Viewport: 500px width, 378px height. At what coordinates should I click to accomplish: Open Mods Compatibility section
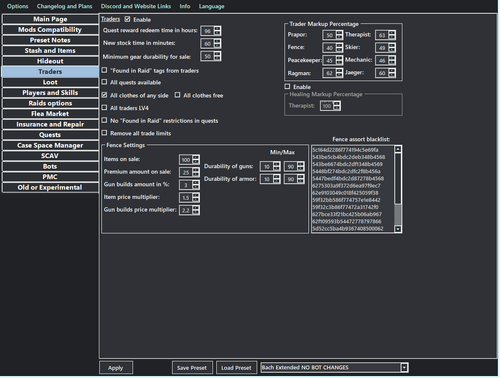50,30
